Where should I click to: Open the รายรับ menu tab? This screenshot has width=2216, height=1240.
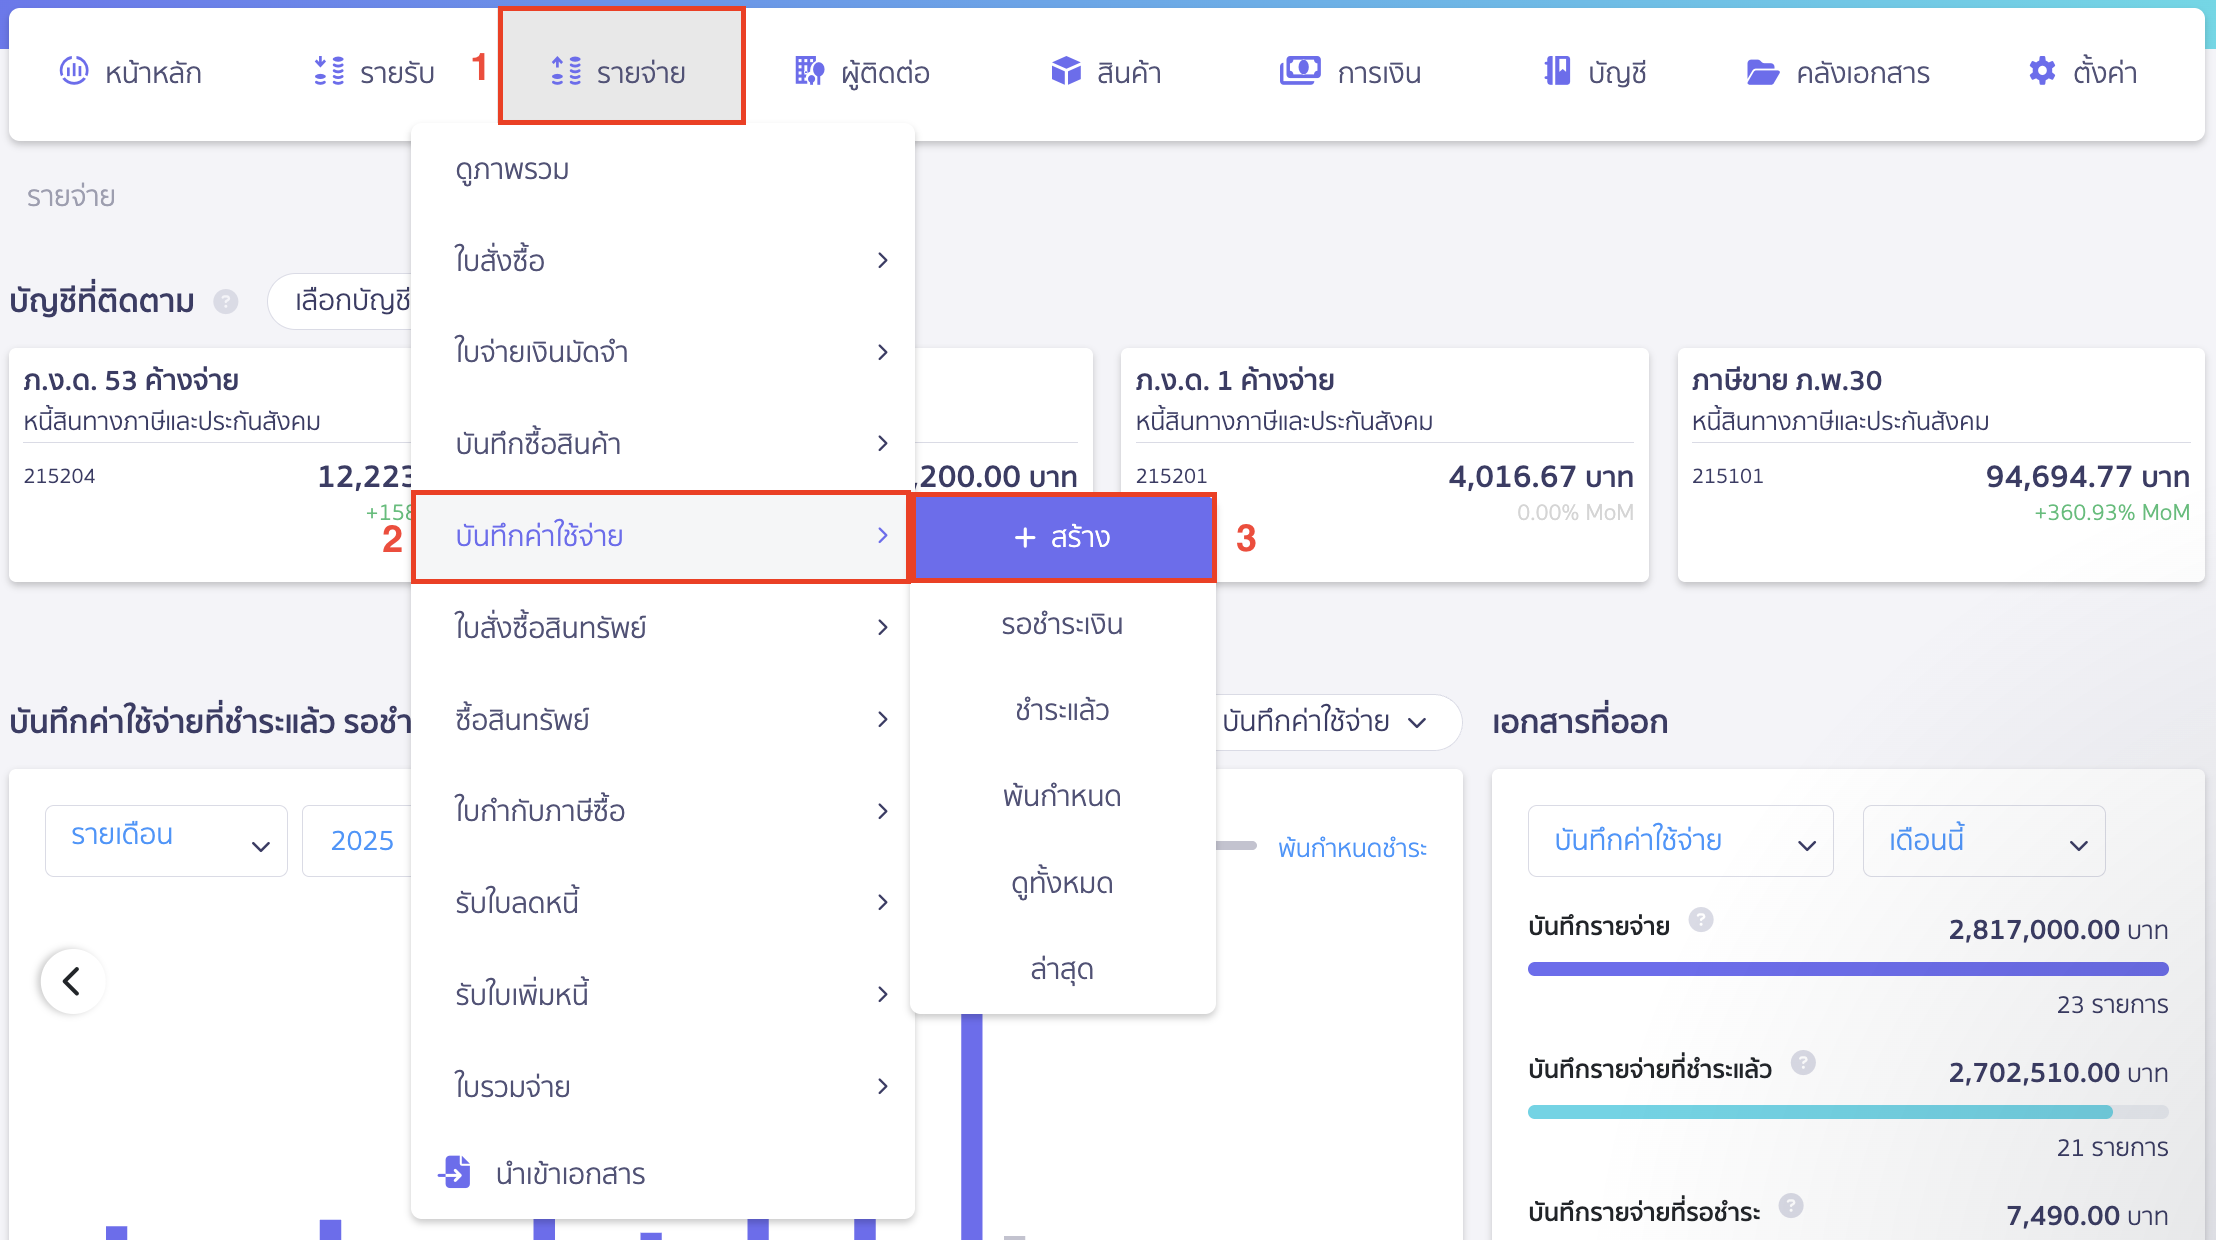[x=374, y=72]
